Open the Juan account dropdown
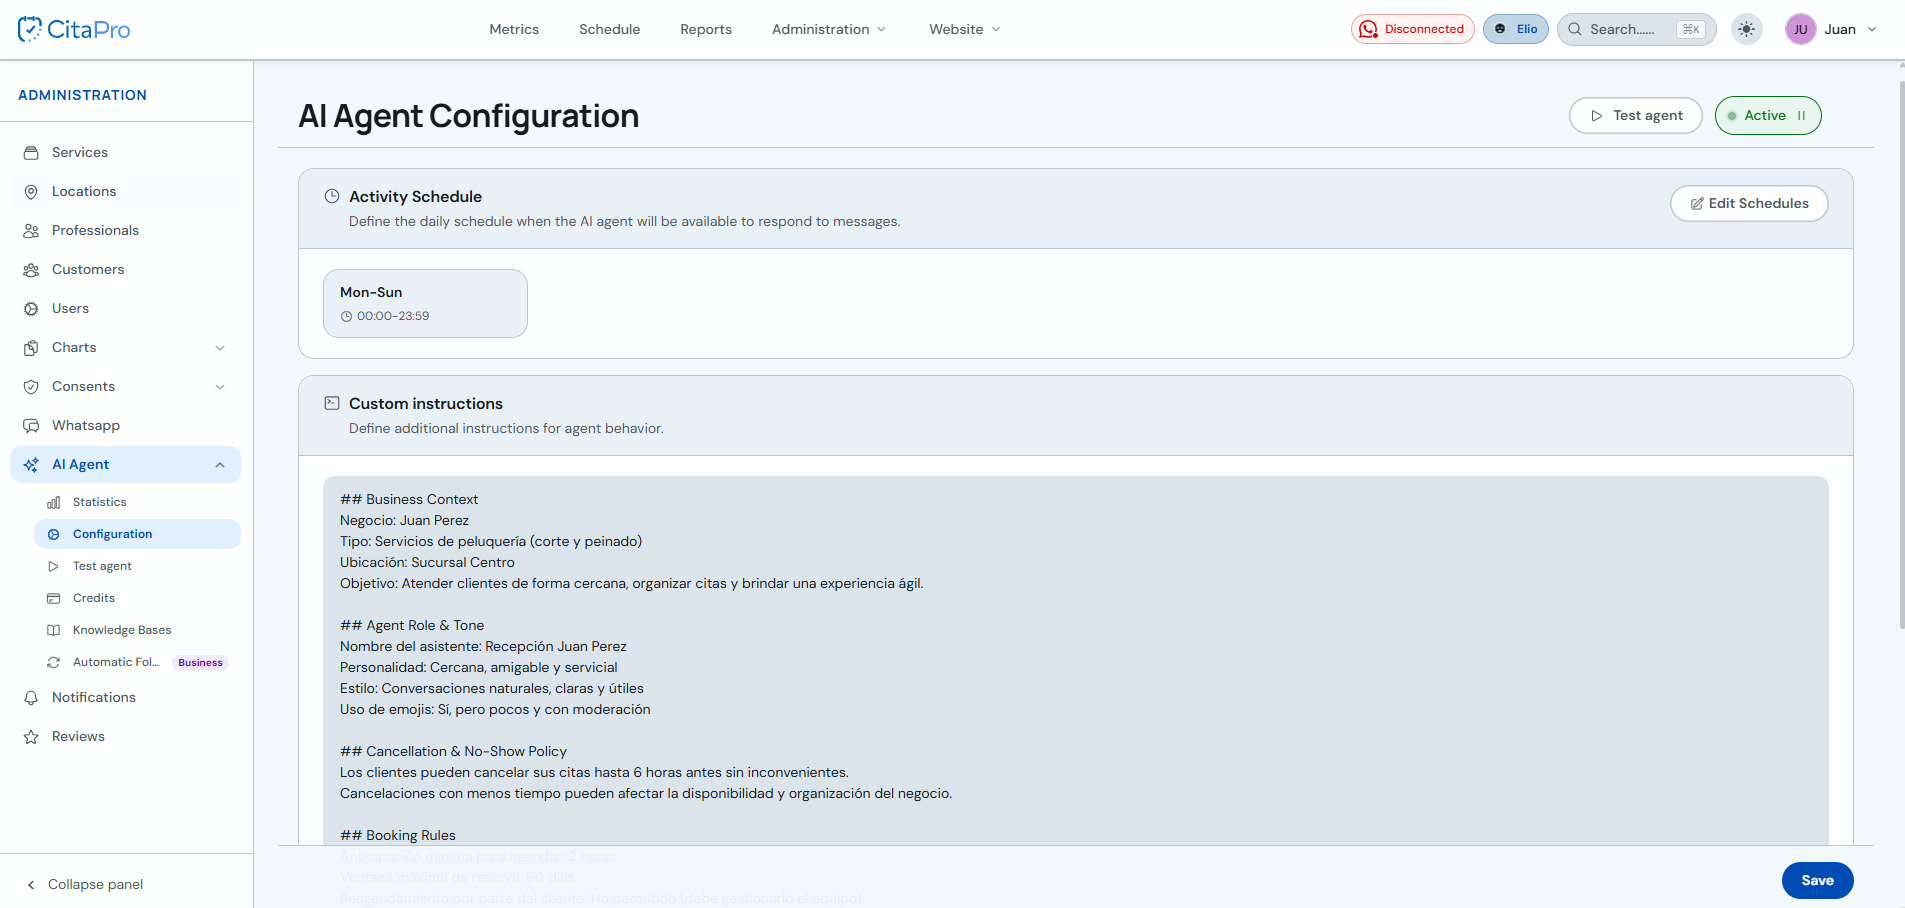 coord(1850,29)
